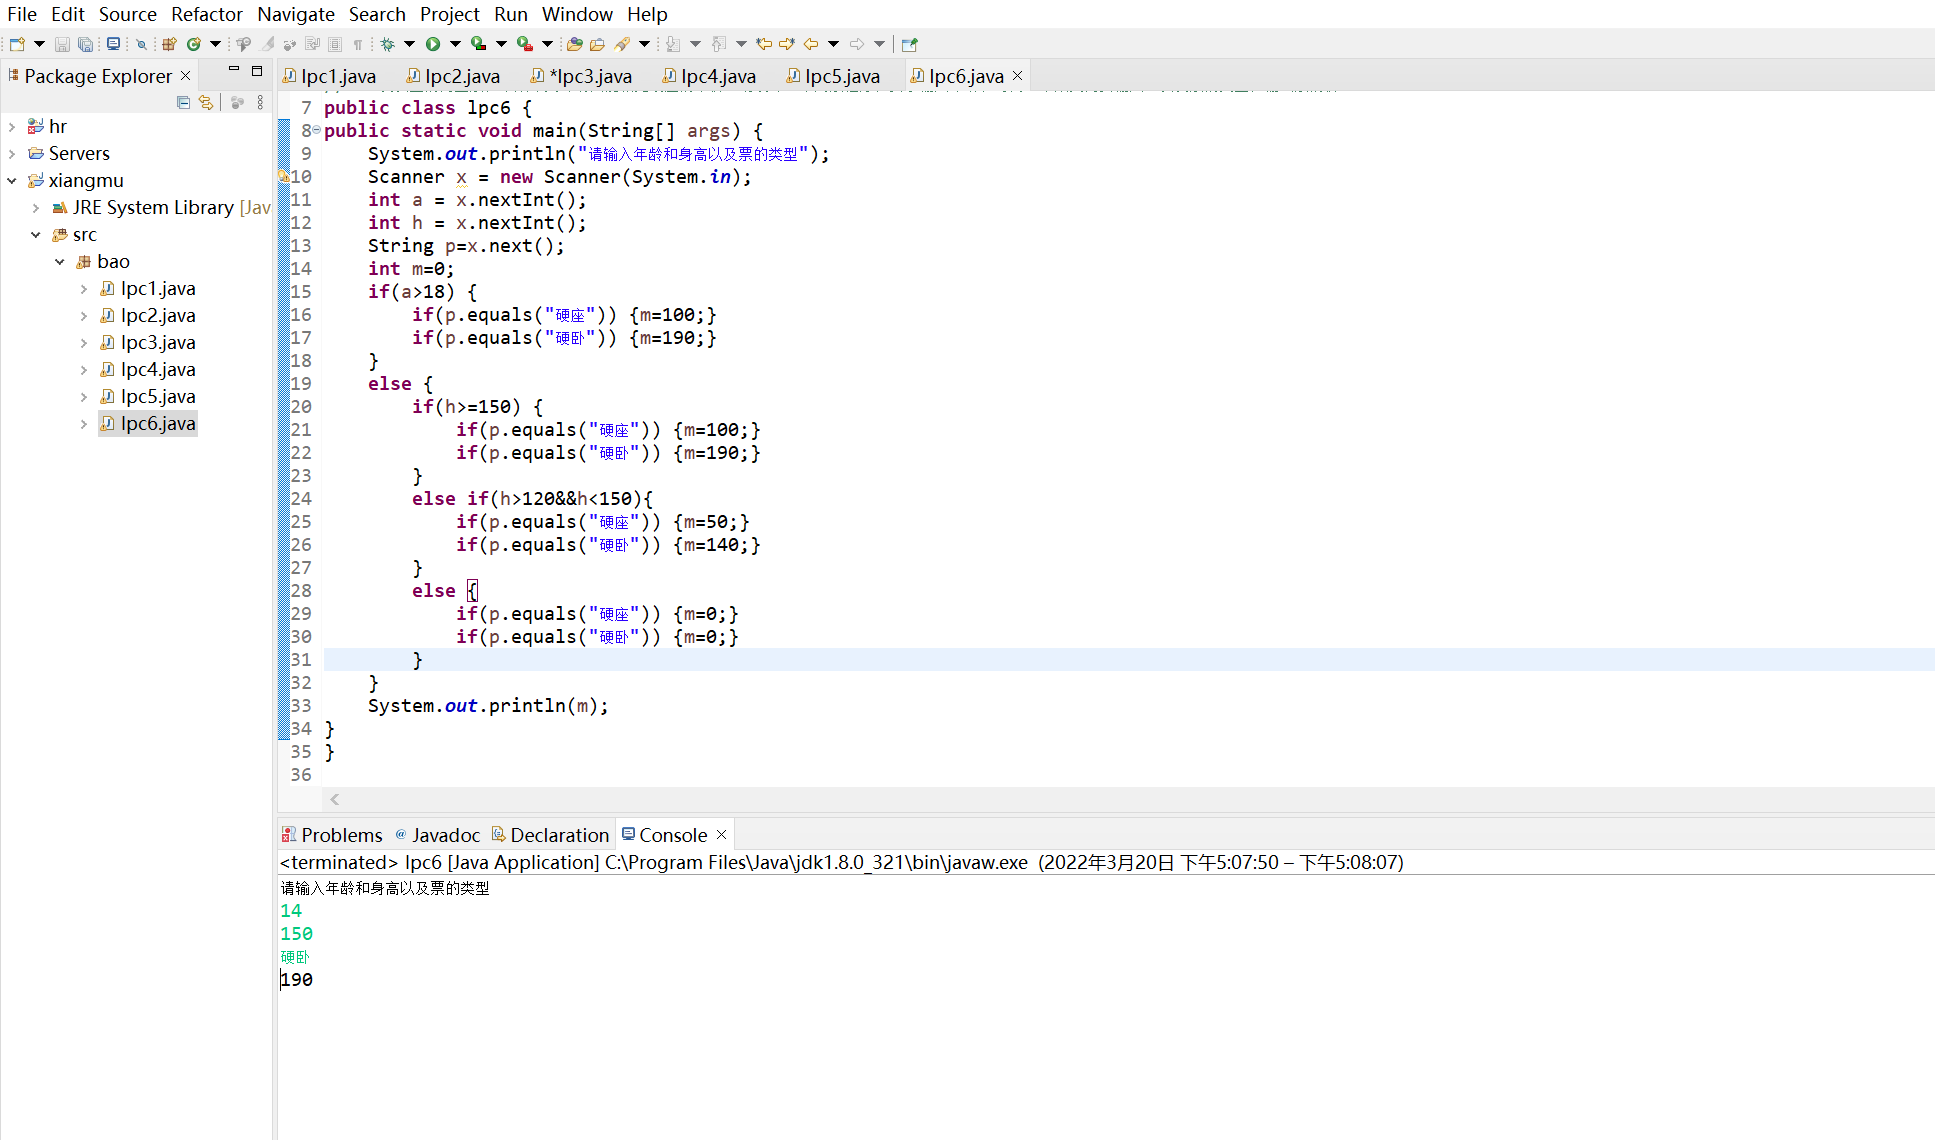Close the lpc6.java editor tab
1935x1140 pixels.
(1017, 76)
